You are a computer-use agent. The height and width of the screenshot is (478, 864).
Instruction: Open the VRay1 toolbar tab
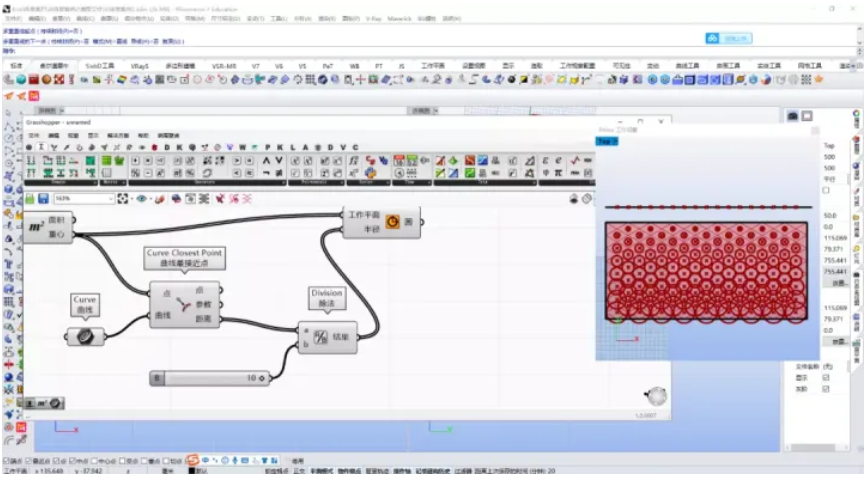[x=140, y=66]
